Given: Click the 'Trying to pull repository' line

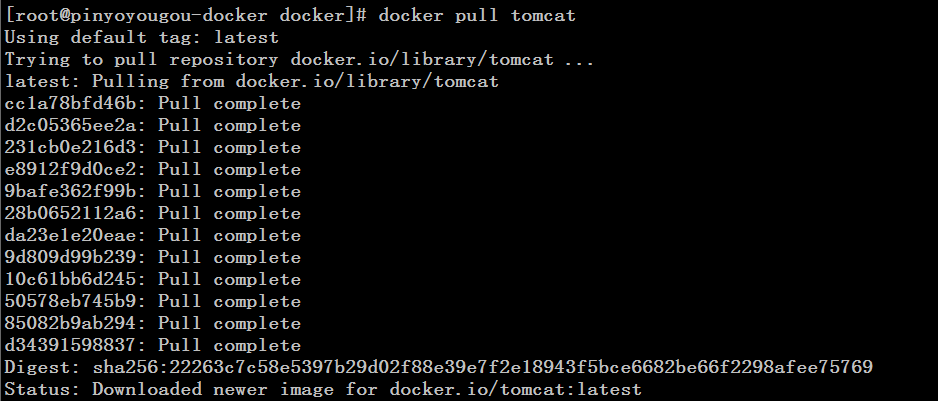Looking at the screenshot, I should click(x=299, y=60).
